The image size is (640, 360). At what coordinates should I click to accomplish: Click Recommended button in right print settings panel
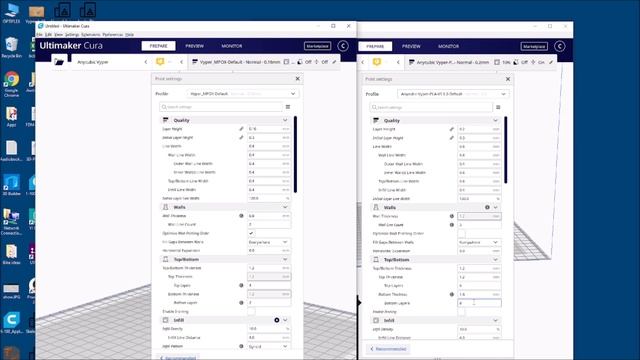pyautogui.click(x=388, y=349)
